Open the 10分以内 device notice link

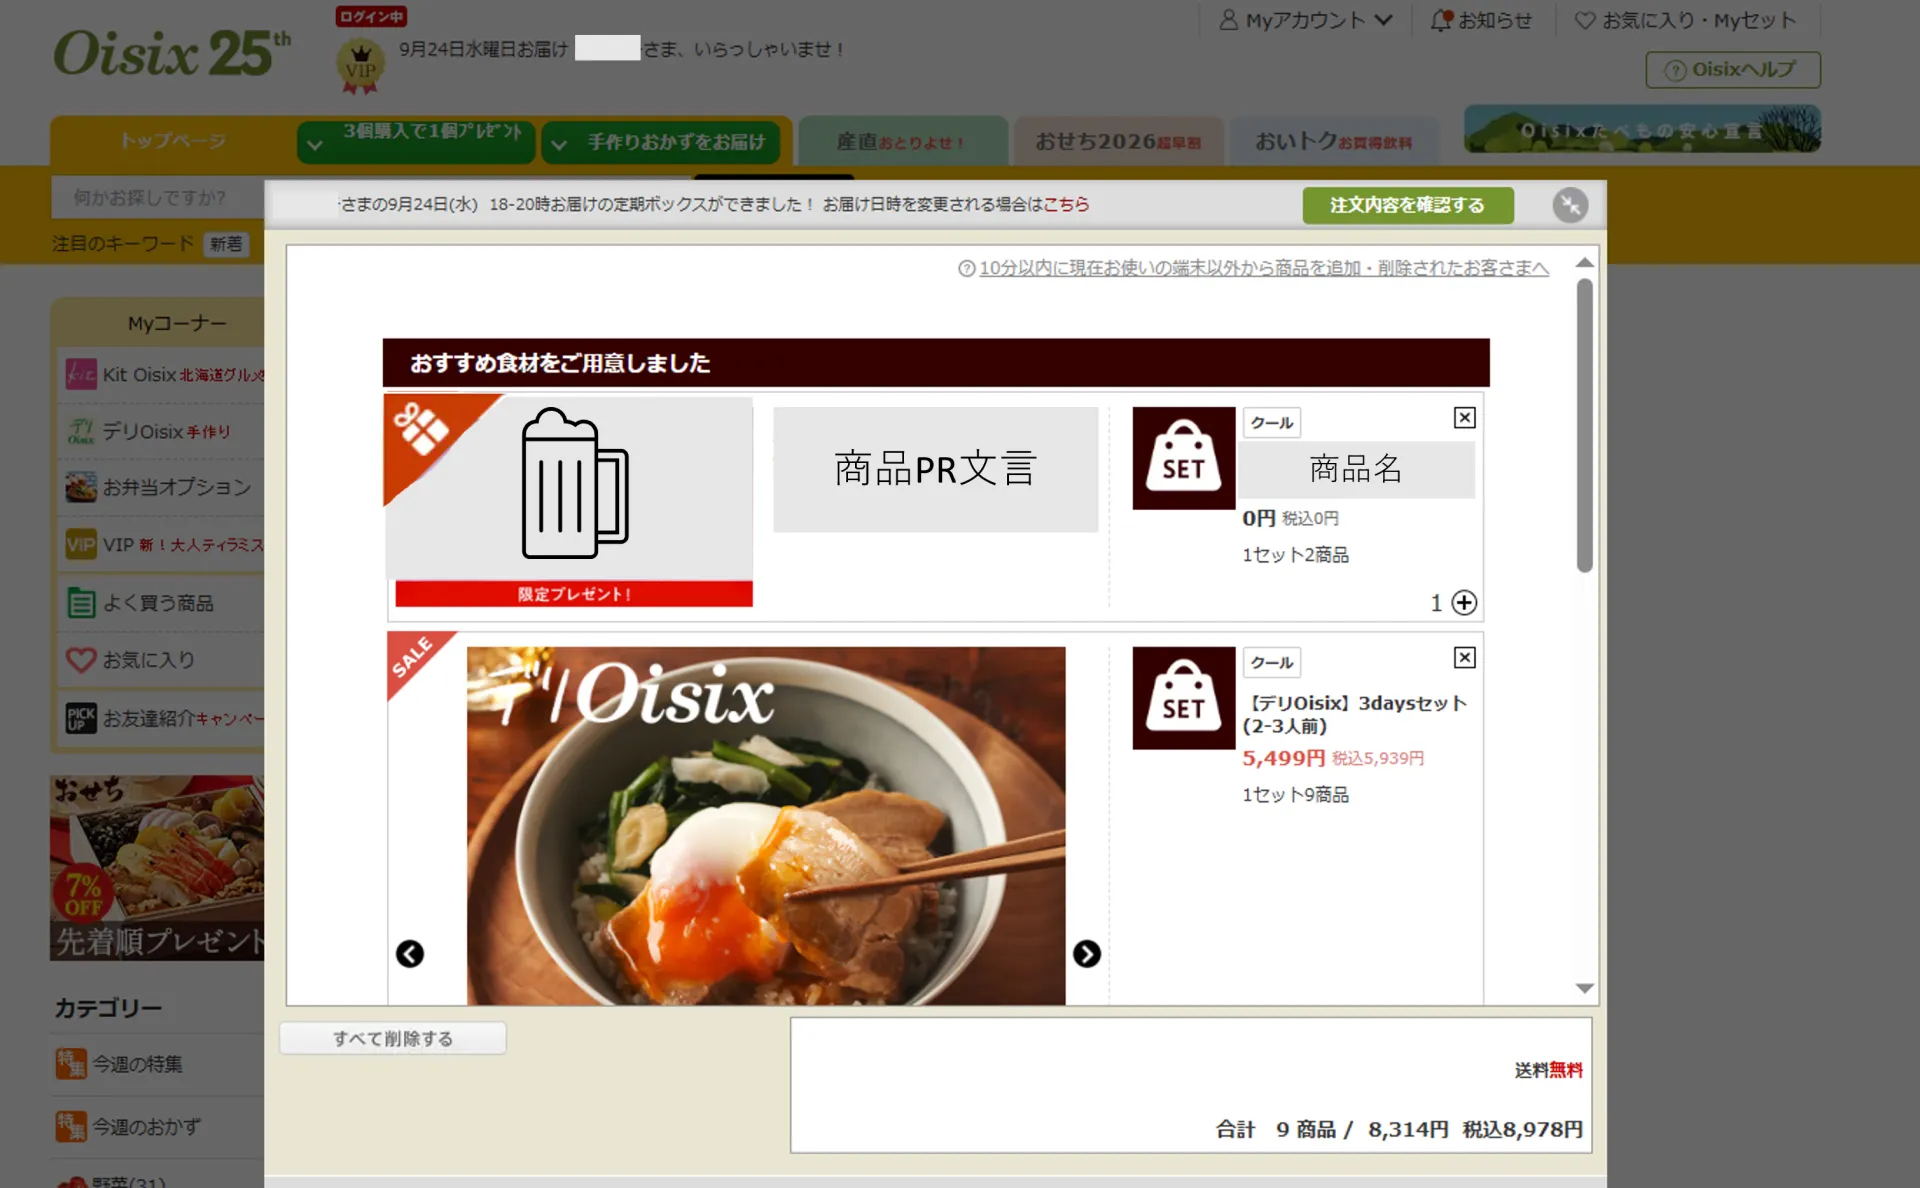coord(1264,268)
